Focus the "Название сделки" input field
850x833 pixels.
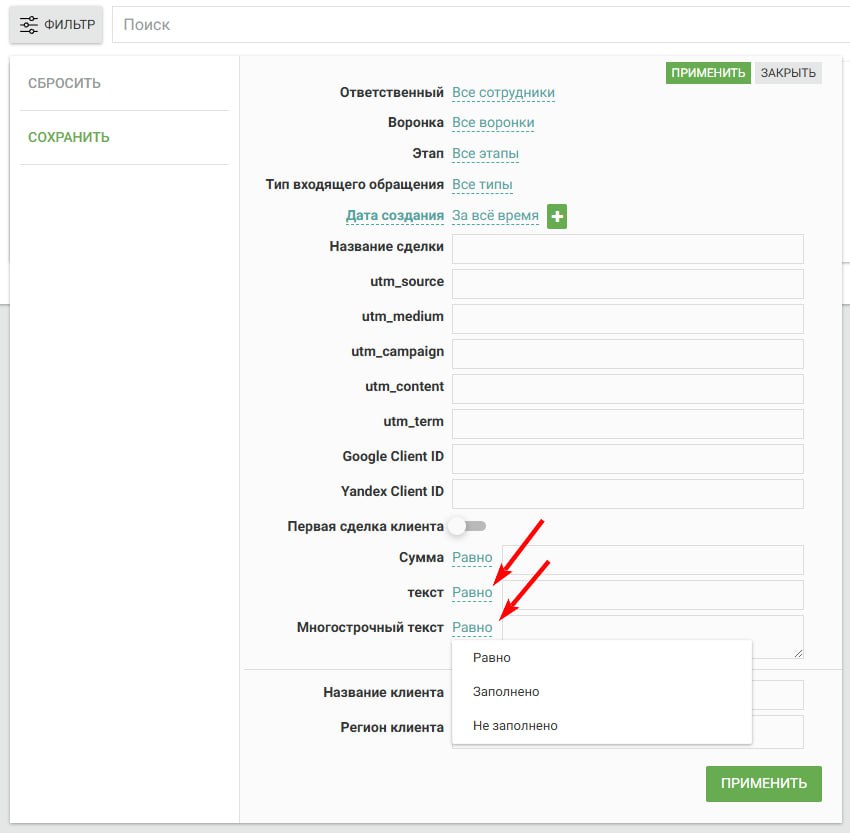[627, 249]
